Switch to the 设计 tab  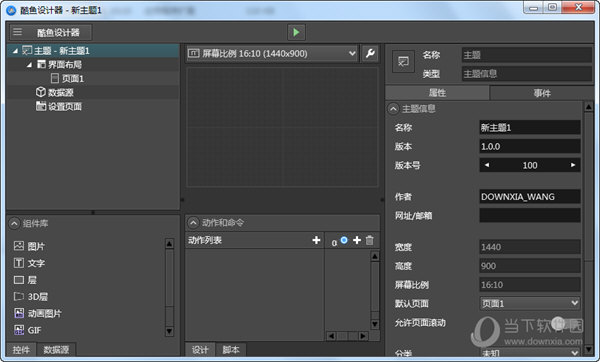point(200,349)
